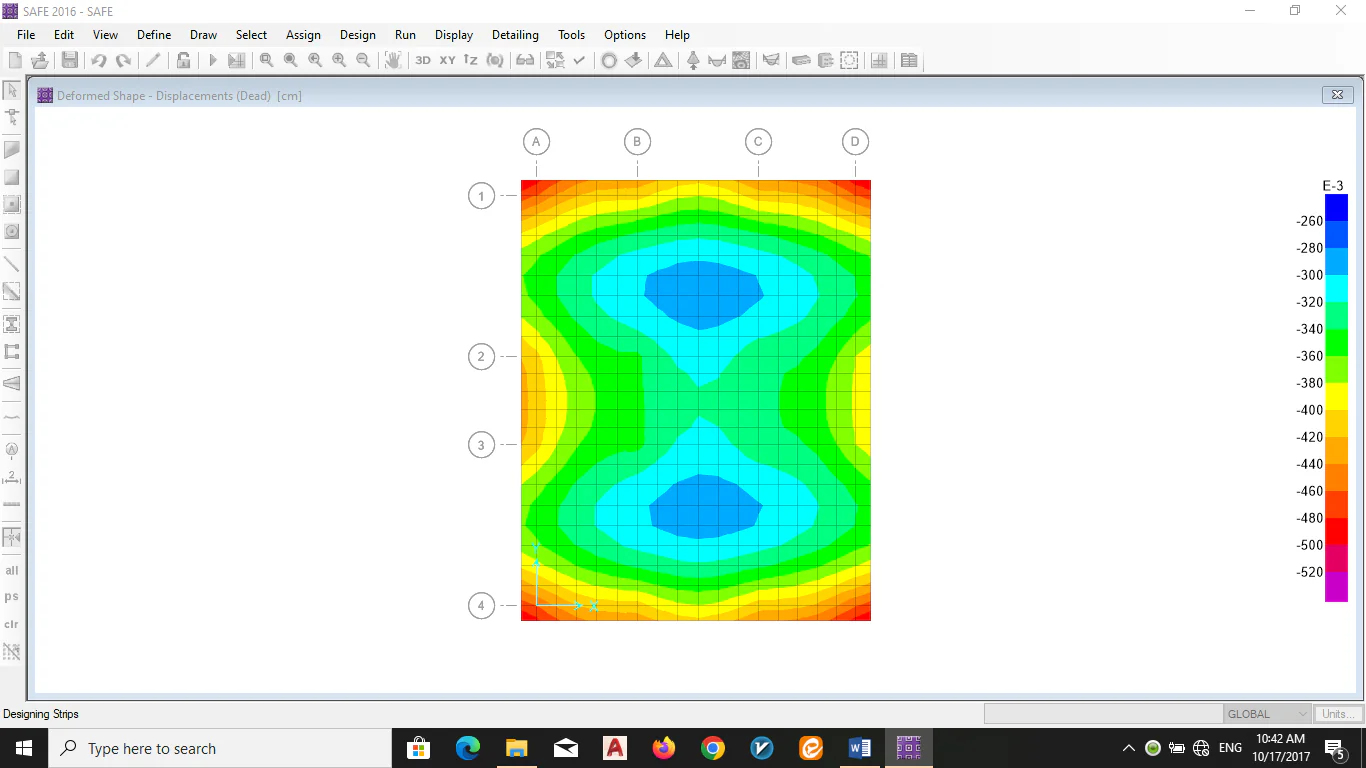Screen dimensions: 1366x768
Task: Click the Windows taskbar search box
Action: pos(220,748)
